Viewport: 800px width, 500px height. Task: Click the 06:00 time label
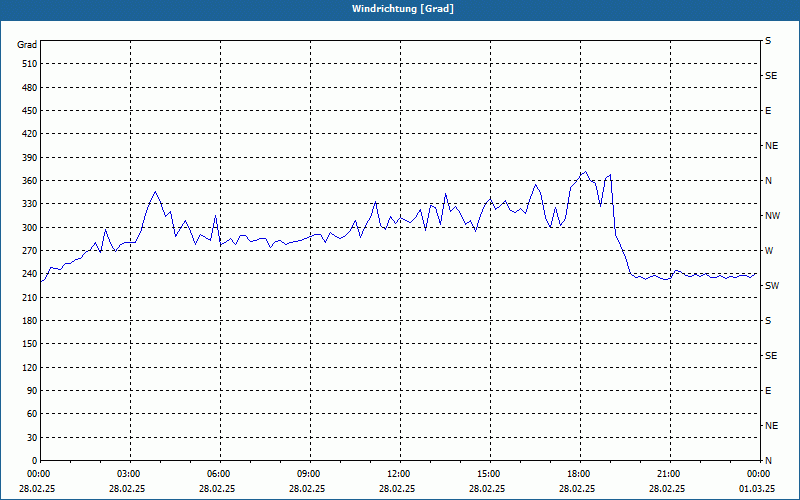218,474
